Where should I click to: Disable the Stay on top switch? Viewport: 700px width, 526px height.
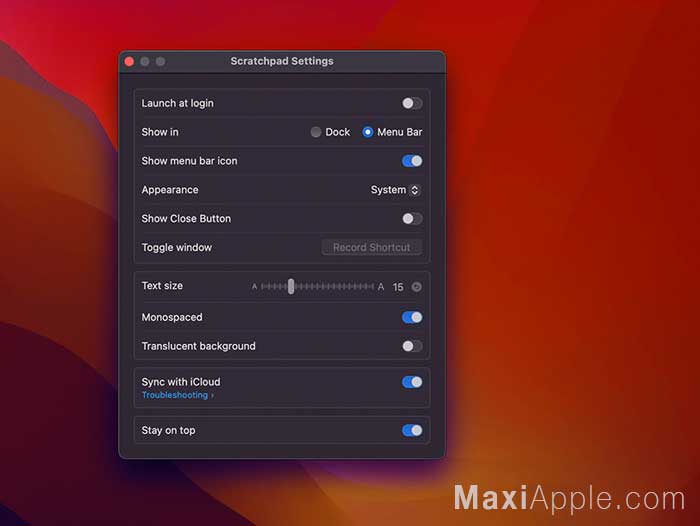(412, 430)
